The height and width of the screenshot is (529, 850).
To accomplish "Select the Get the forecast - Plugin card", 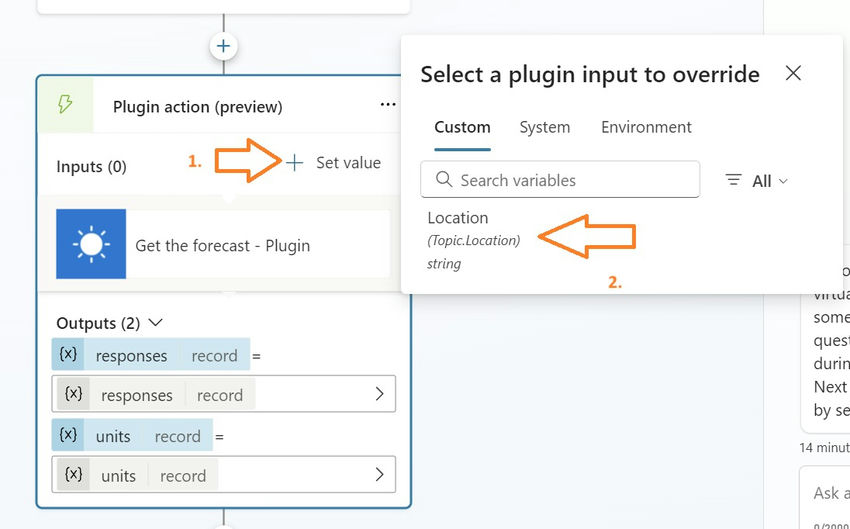I will coord(223,245).
